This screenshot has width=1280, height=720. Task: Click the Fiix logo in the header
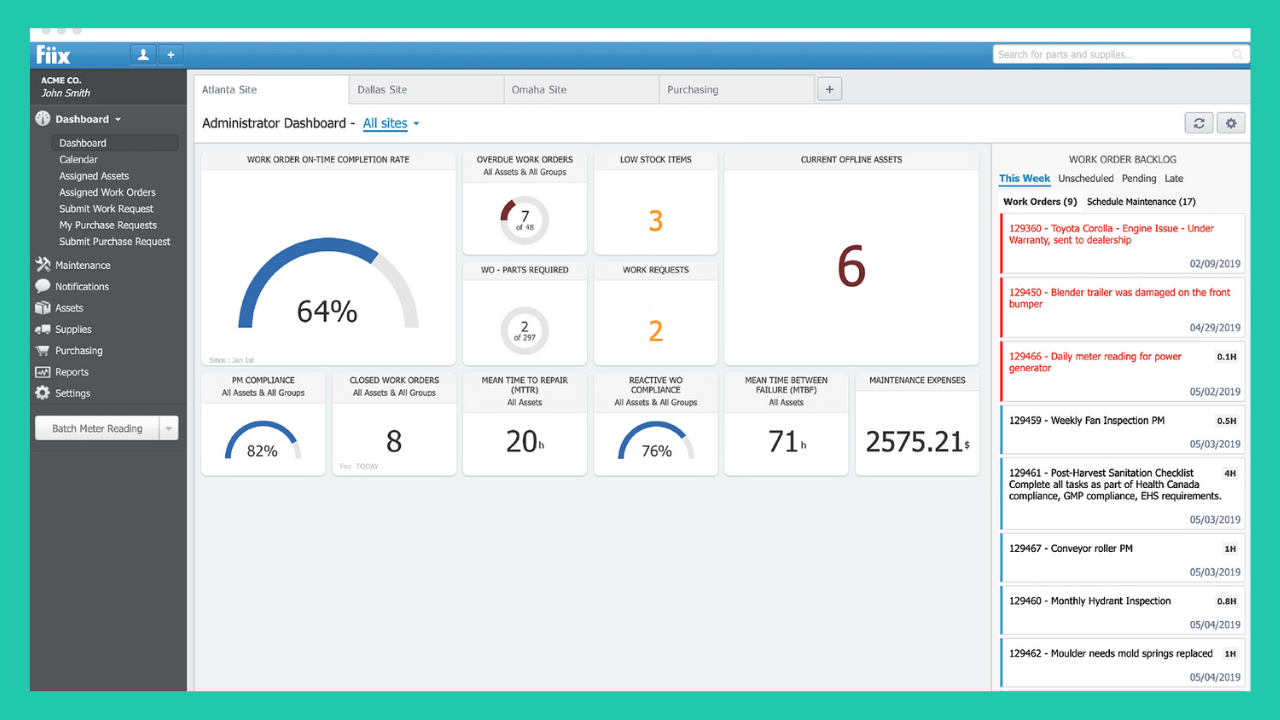(52, 54)
